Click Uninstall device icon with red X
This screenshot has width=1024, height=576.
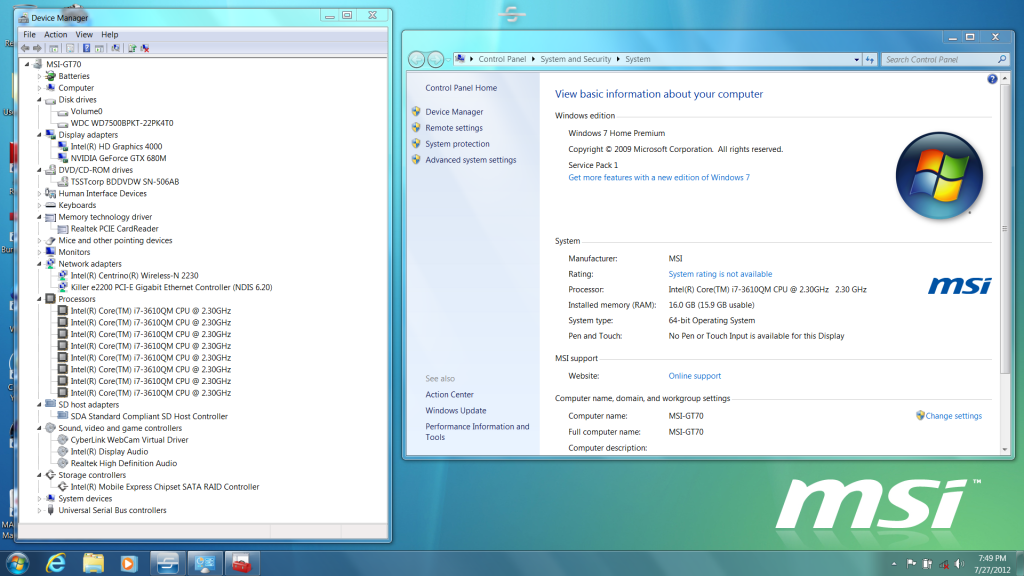pyautogui.click(x=145, y=48)
